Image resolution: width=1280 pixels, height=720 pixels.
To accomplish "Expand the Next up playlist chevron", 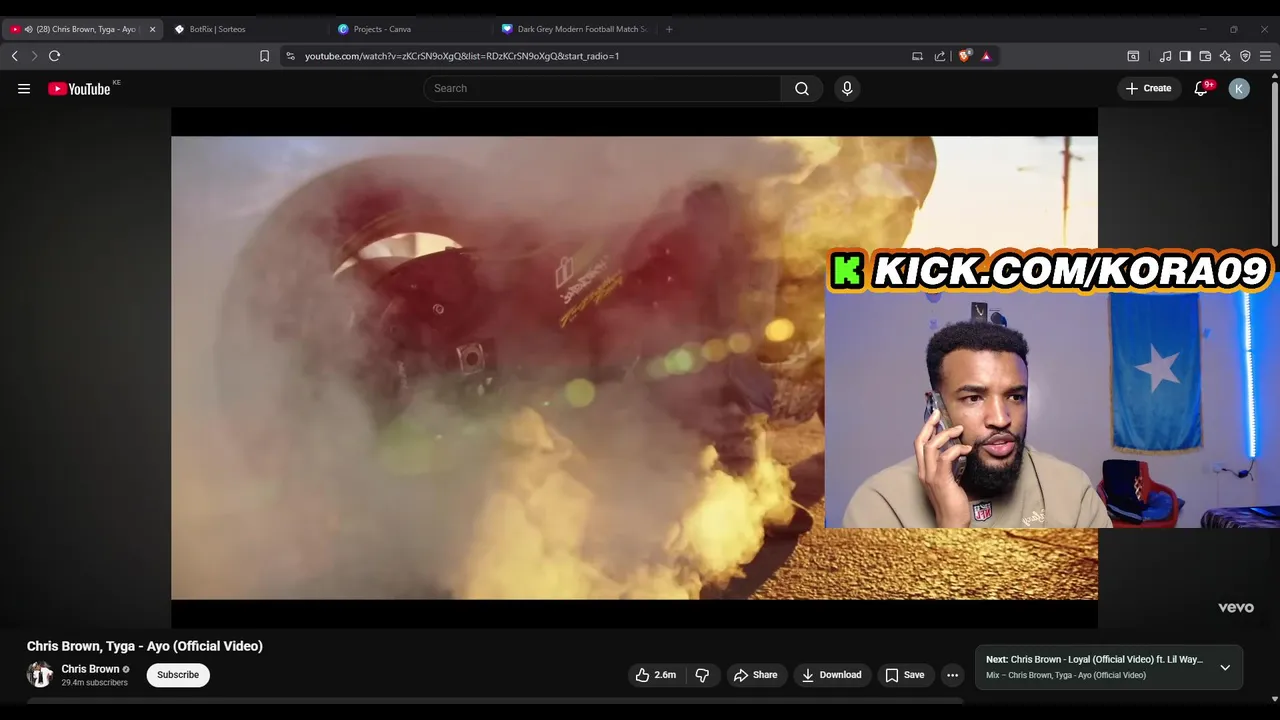I will (x=1225, y=667).
